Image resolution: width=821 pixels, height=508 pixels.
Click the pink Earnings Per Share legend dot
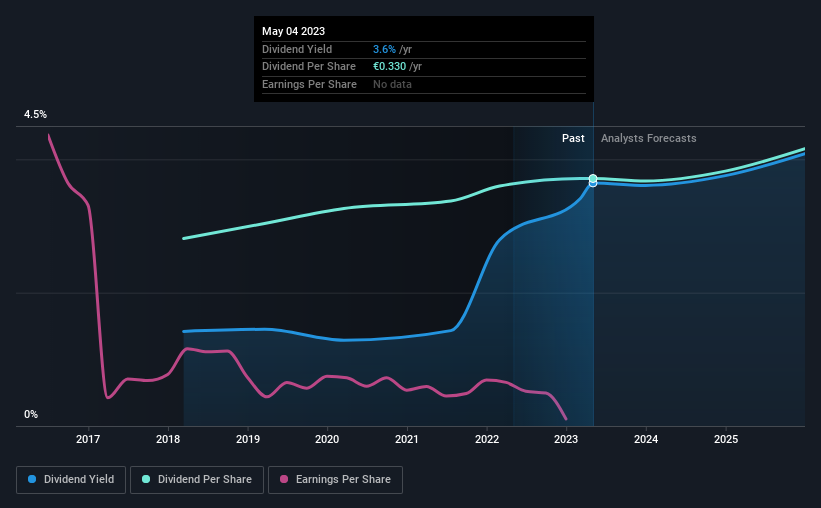coord(284,479)
